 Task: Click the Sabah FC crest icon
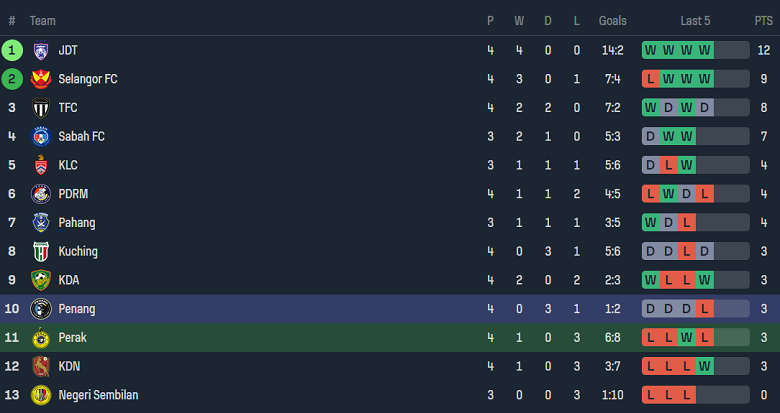(x=41, y=136)
